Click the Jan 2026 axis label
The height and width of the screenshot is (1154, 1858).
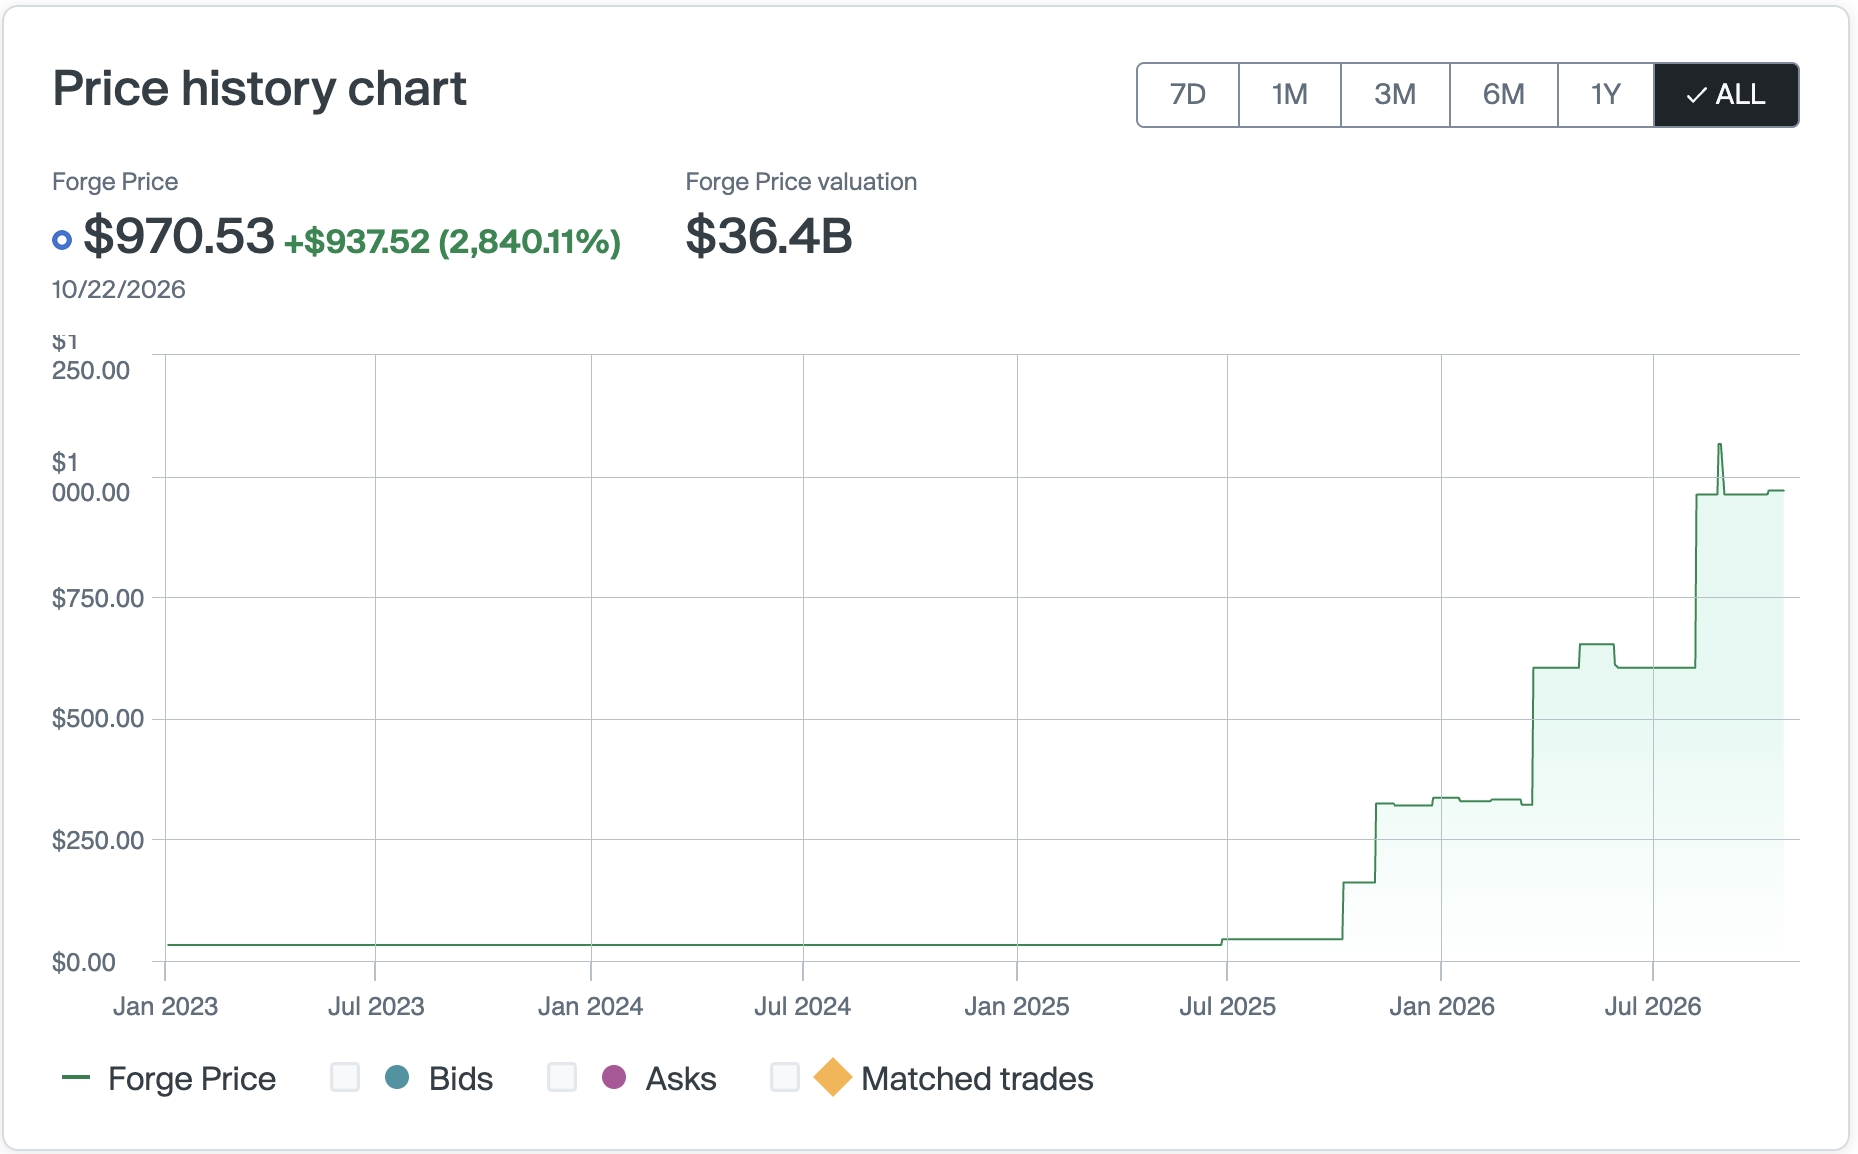tap(1441, 1006)
